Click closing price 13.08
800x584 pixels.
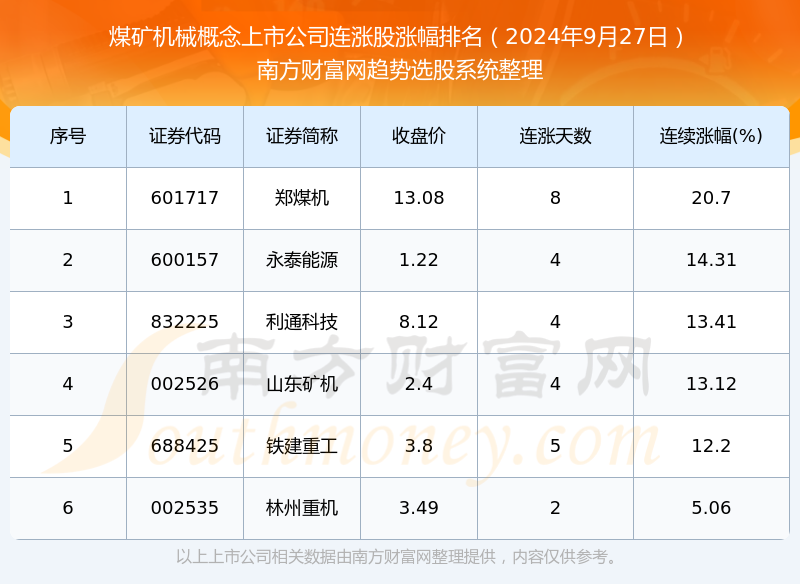tap(419, 198)
